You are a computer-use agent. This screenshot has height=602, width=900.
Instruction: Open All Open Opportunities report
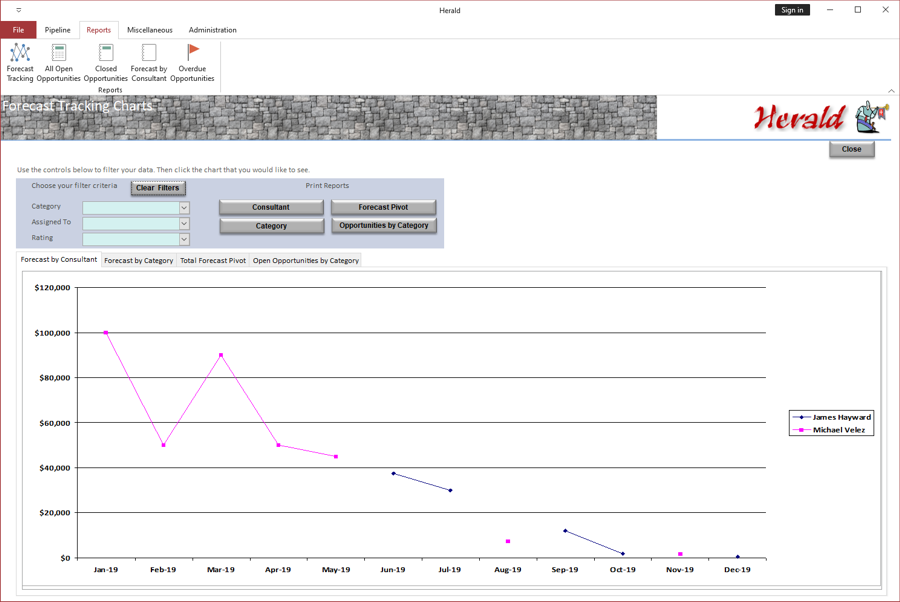coord(59,63)
